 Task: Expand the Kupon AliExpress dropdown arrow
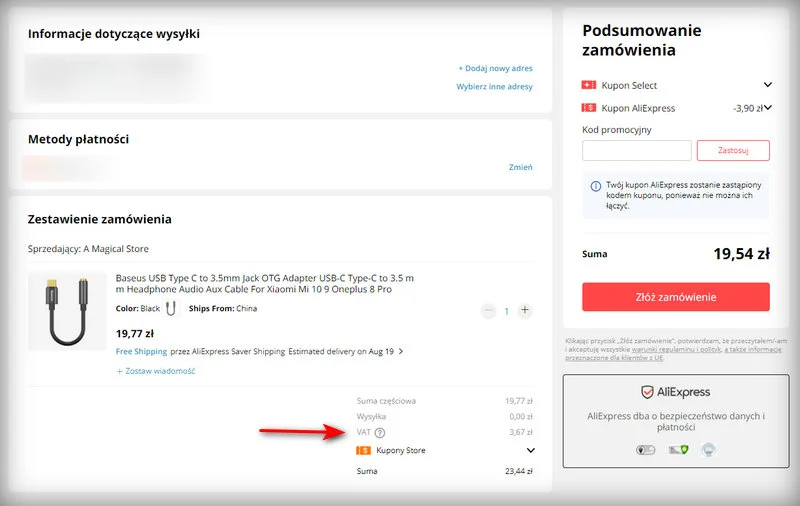click(767, 108)
